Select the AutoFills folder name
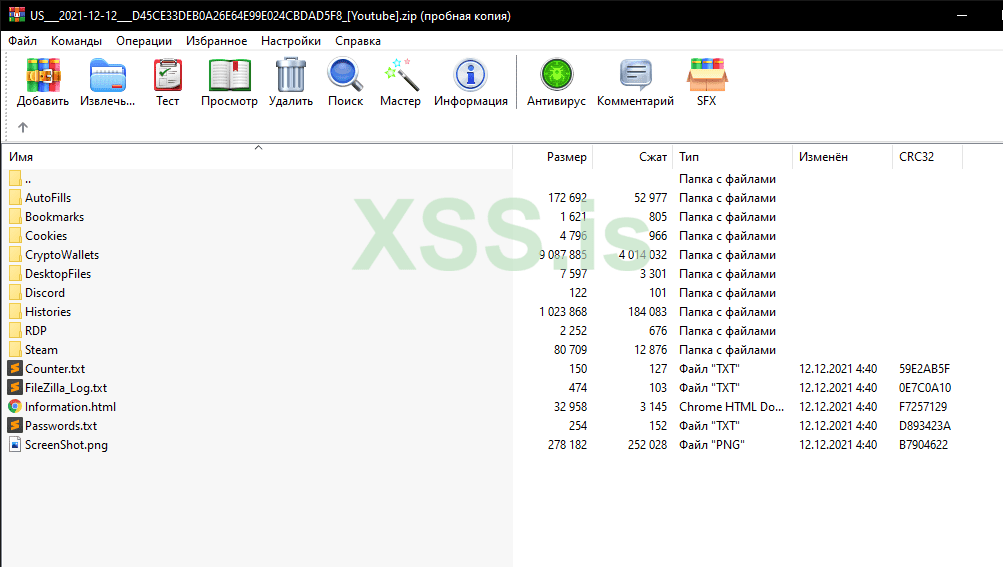 [48, 198]
